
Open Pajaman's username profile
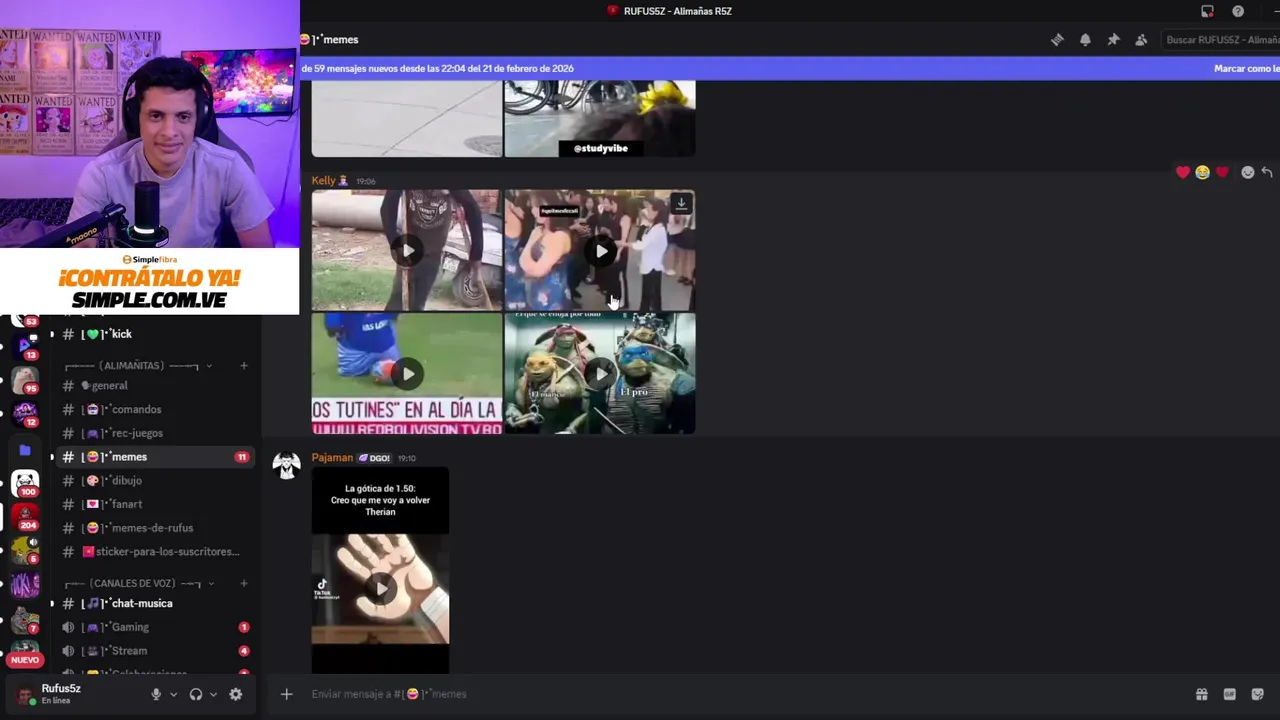[x=332, y=458]
